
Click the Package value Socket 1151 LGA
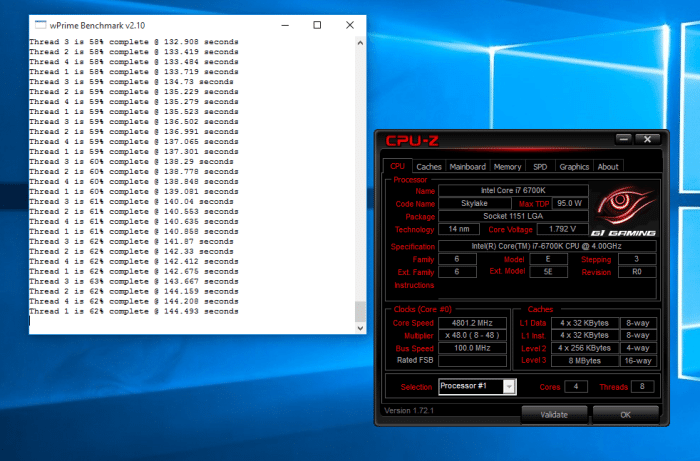(513, 216)
